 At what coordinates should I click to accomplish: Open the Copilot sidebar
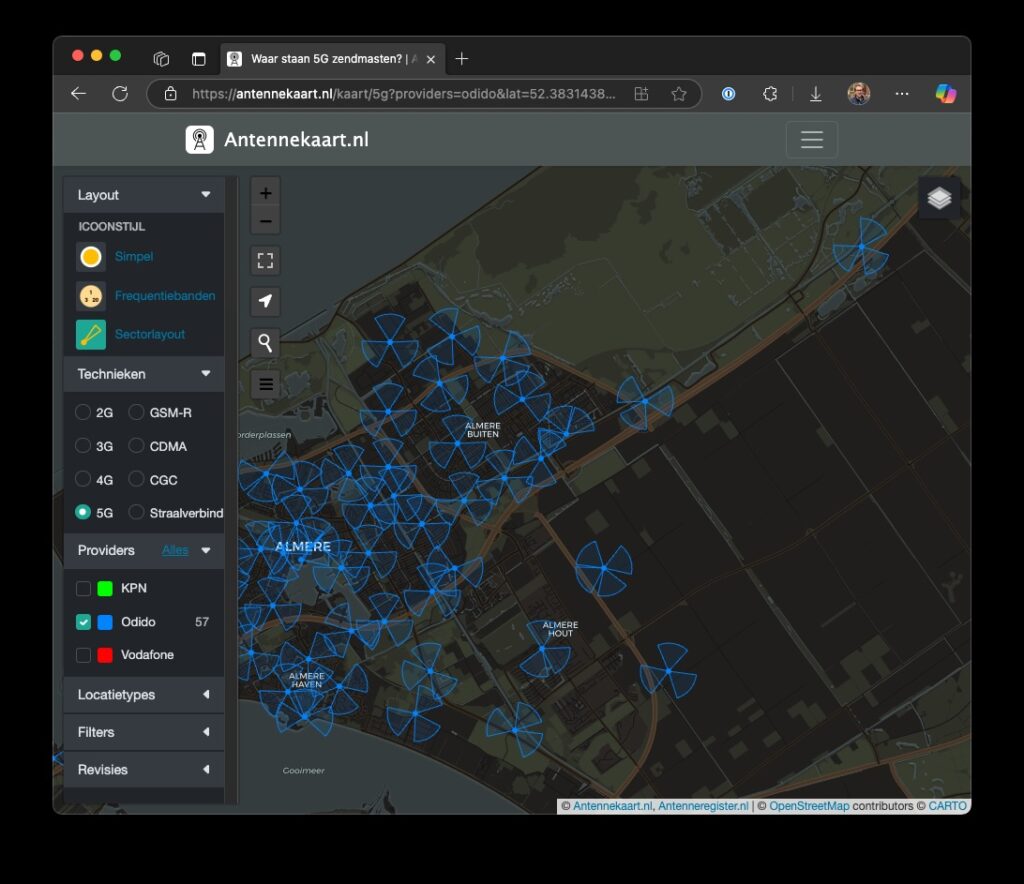click(x=945, y=93)
